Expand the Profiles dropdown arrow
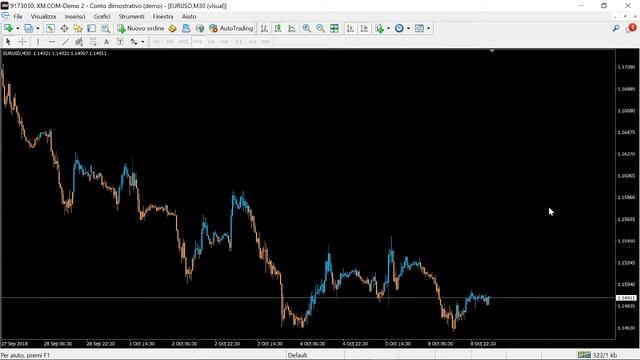 (38, 28)
